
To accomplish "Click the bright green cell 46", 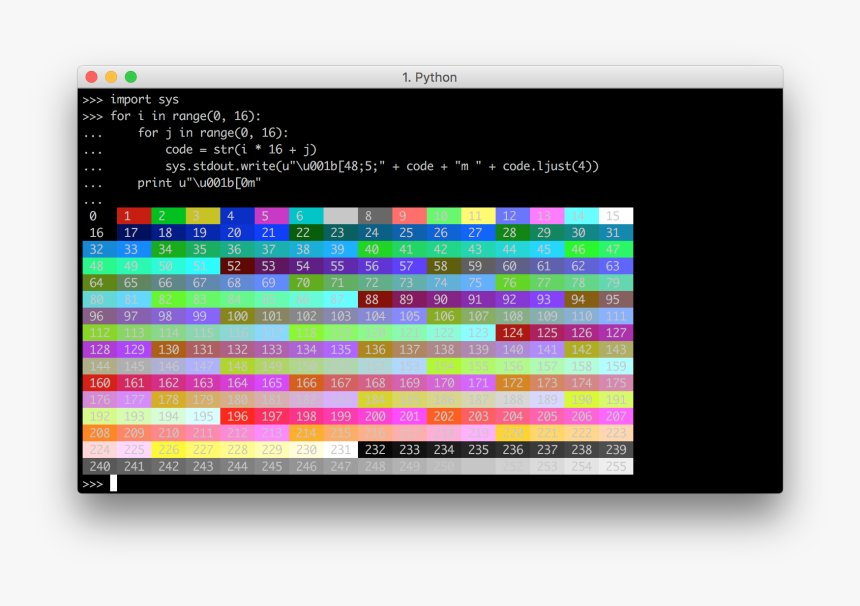I will coord(581,250).
